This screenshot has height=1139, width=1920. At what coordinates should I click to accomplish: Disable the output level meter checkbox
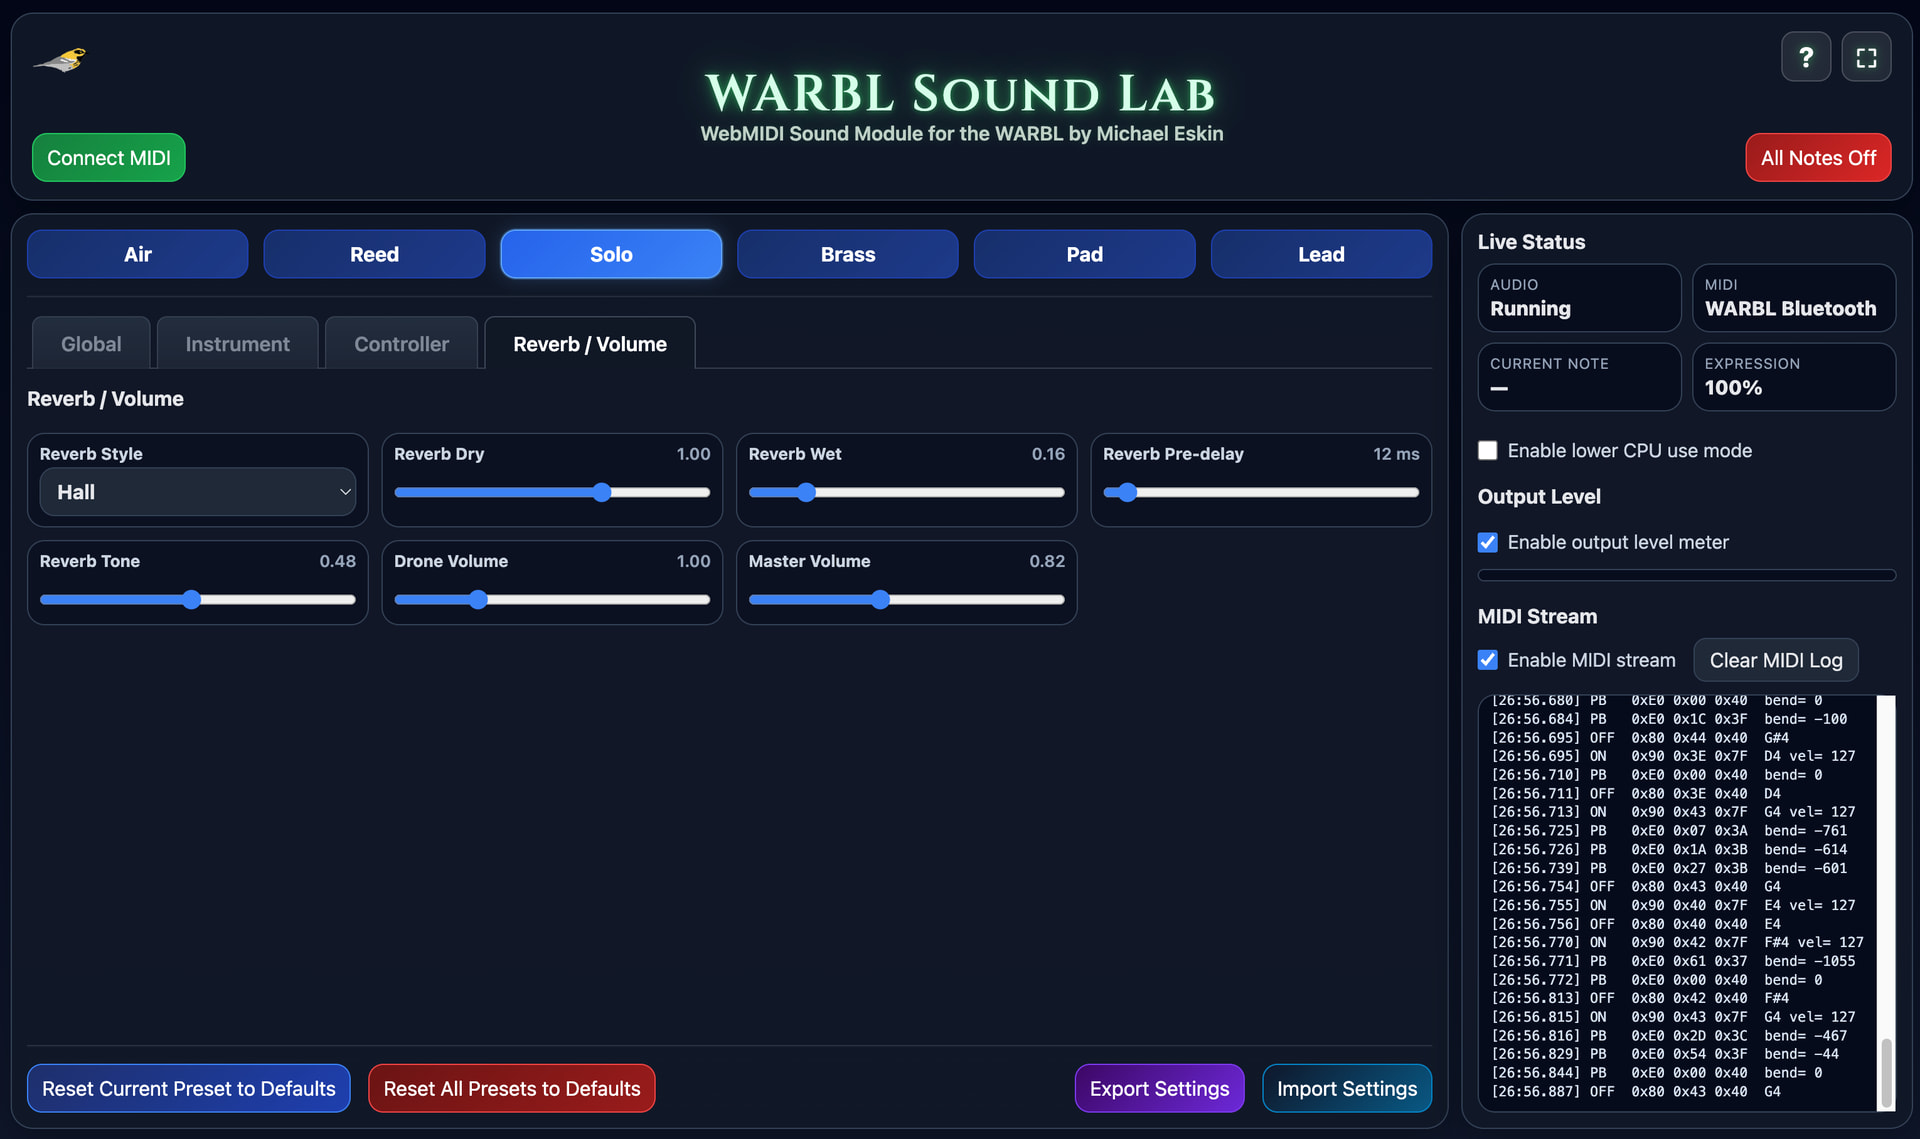(x=1488, y=542)
